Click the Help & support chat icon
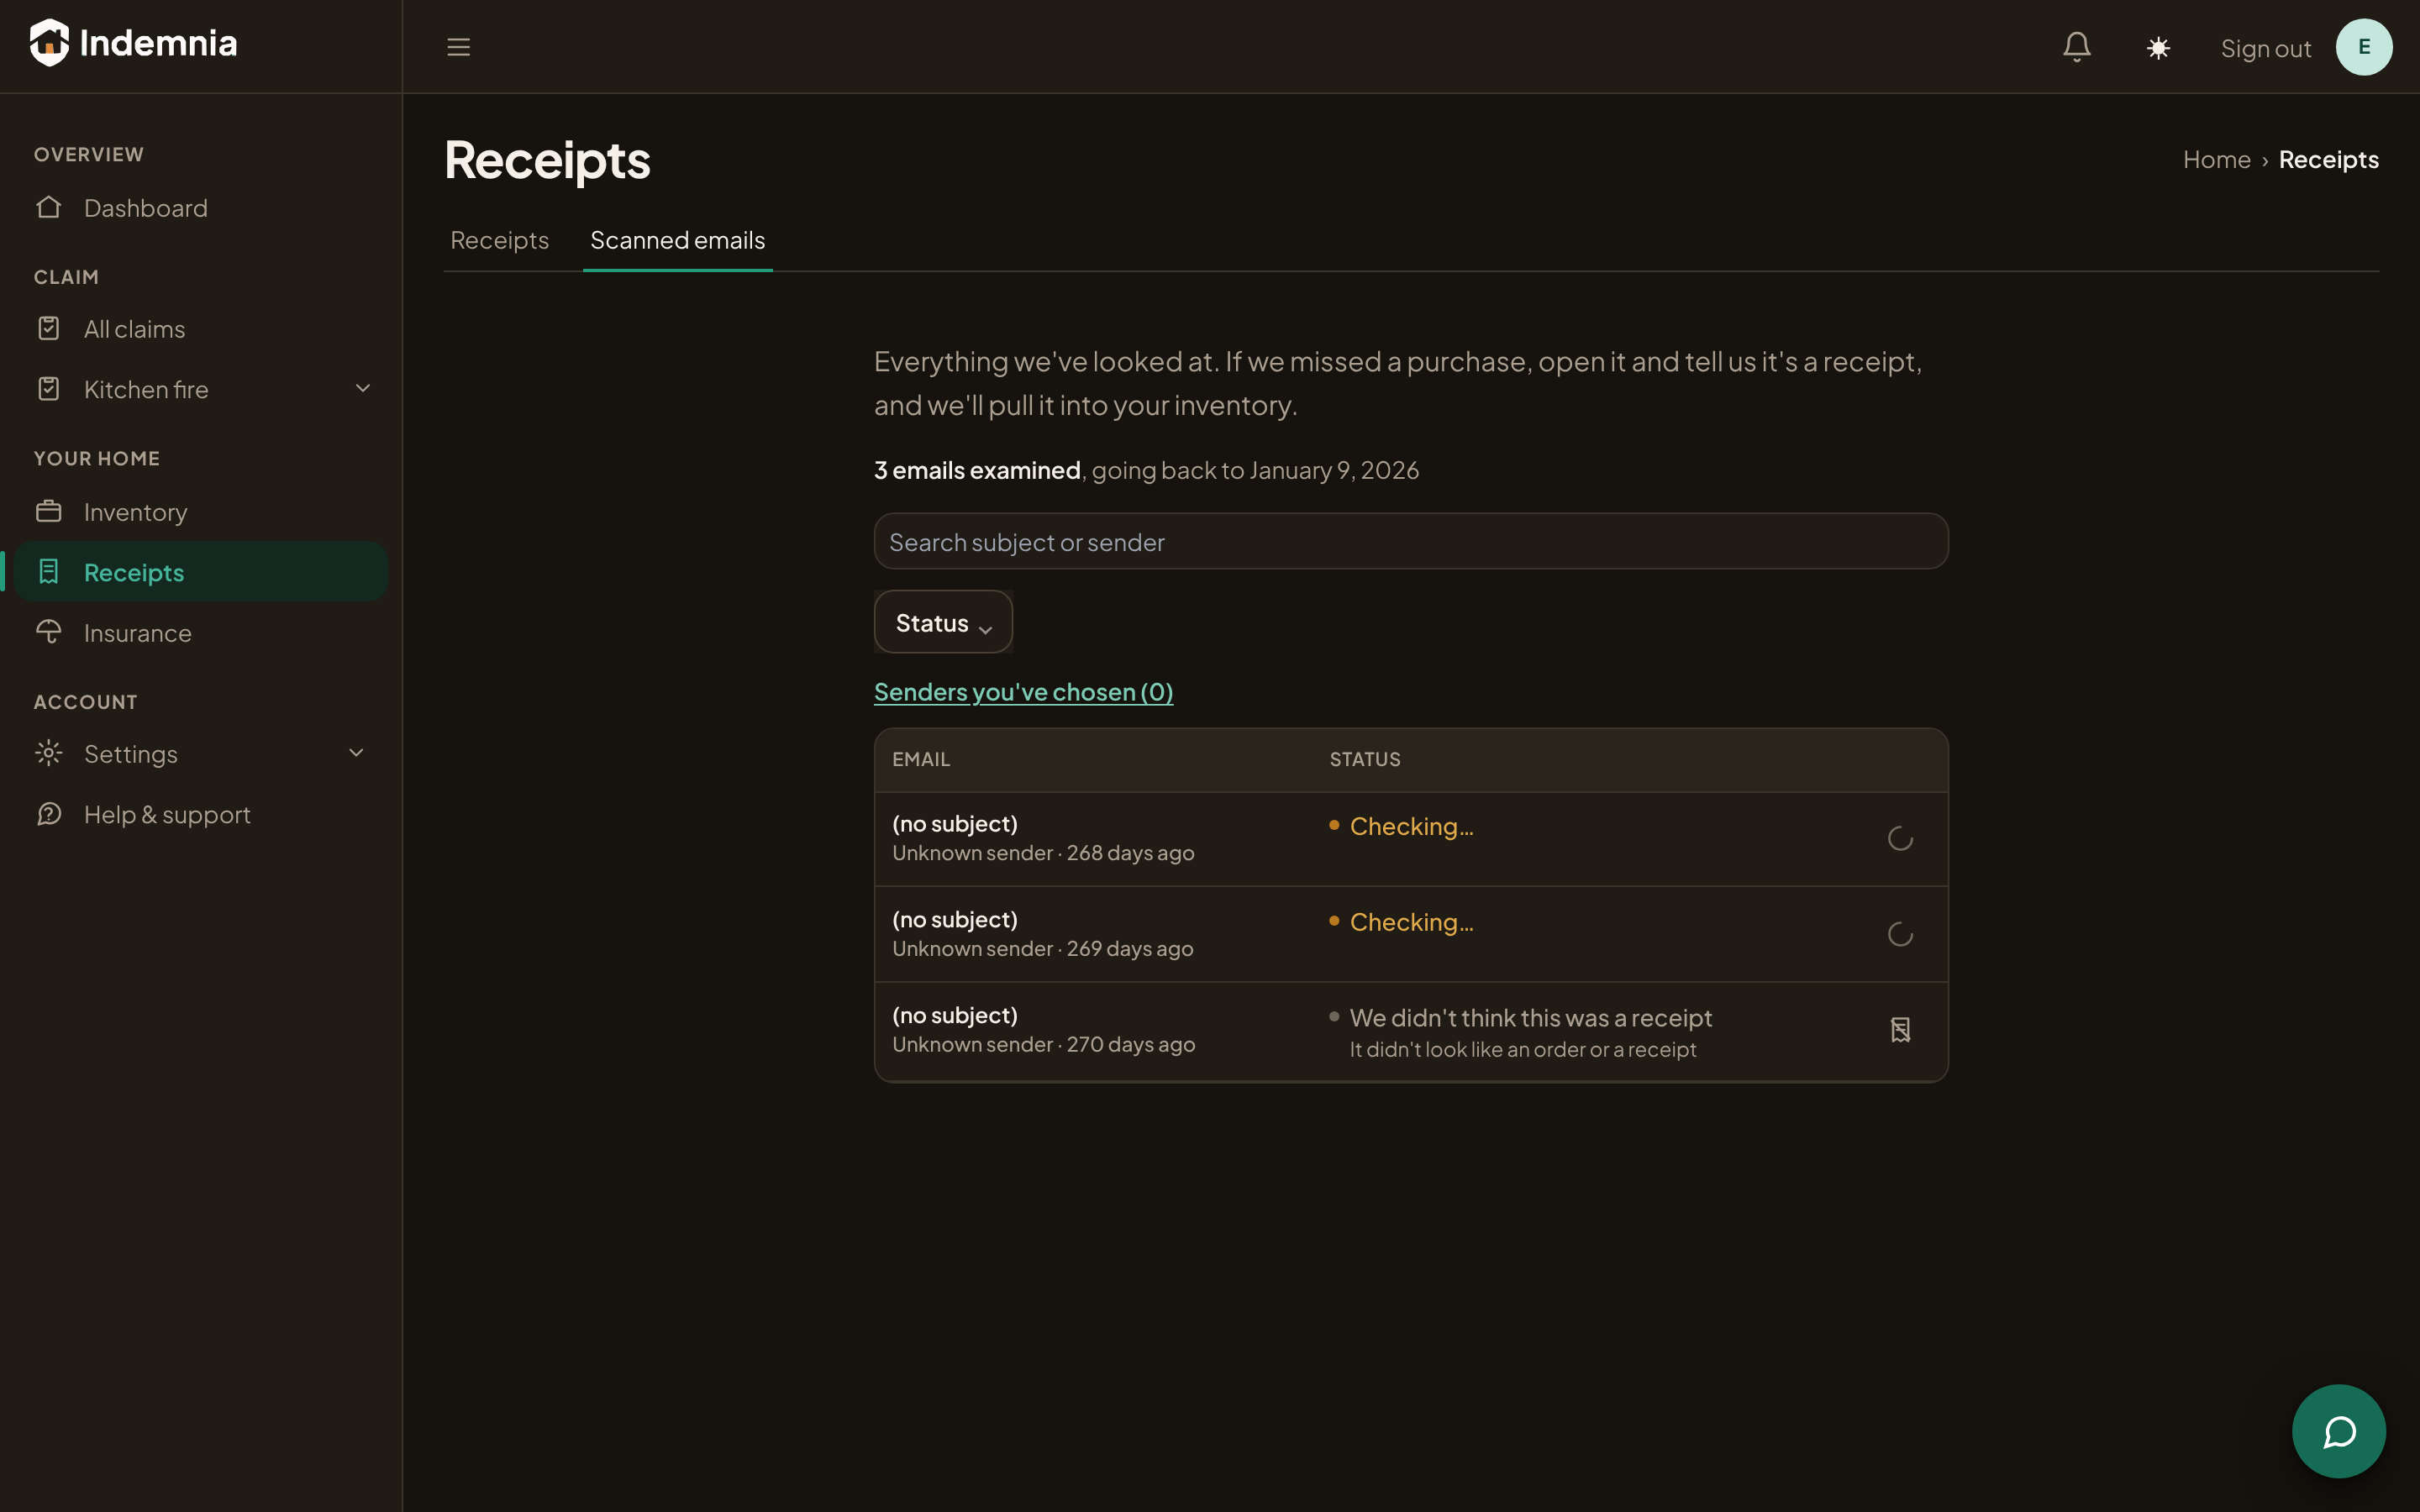The height and width of the screenshot is (1512, 2420). point(49,814)
